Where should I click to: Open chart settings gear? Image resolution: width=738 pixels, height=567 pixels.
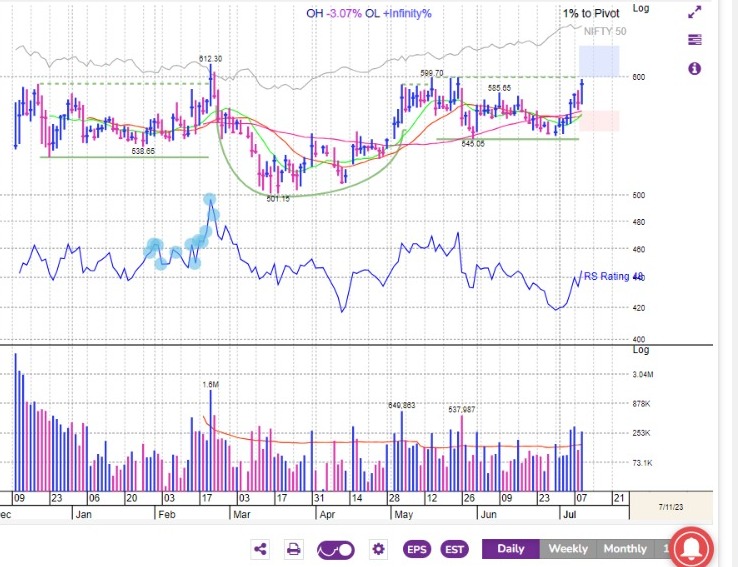[378, 549]
